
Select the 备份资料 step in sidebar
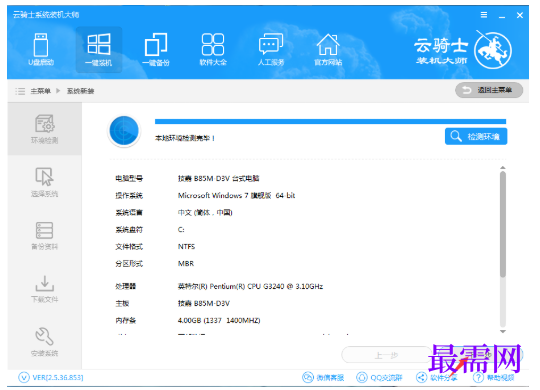coord(44,235)
